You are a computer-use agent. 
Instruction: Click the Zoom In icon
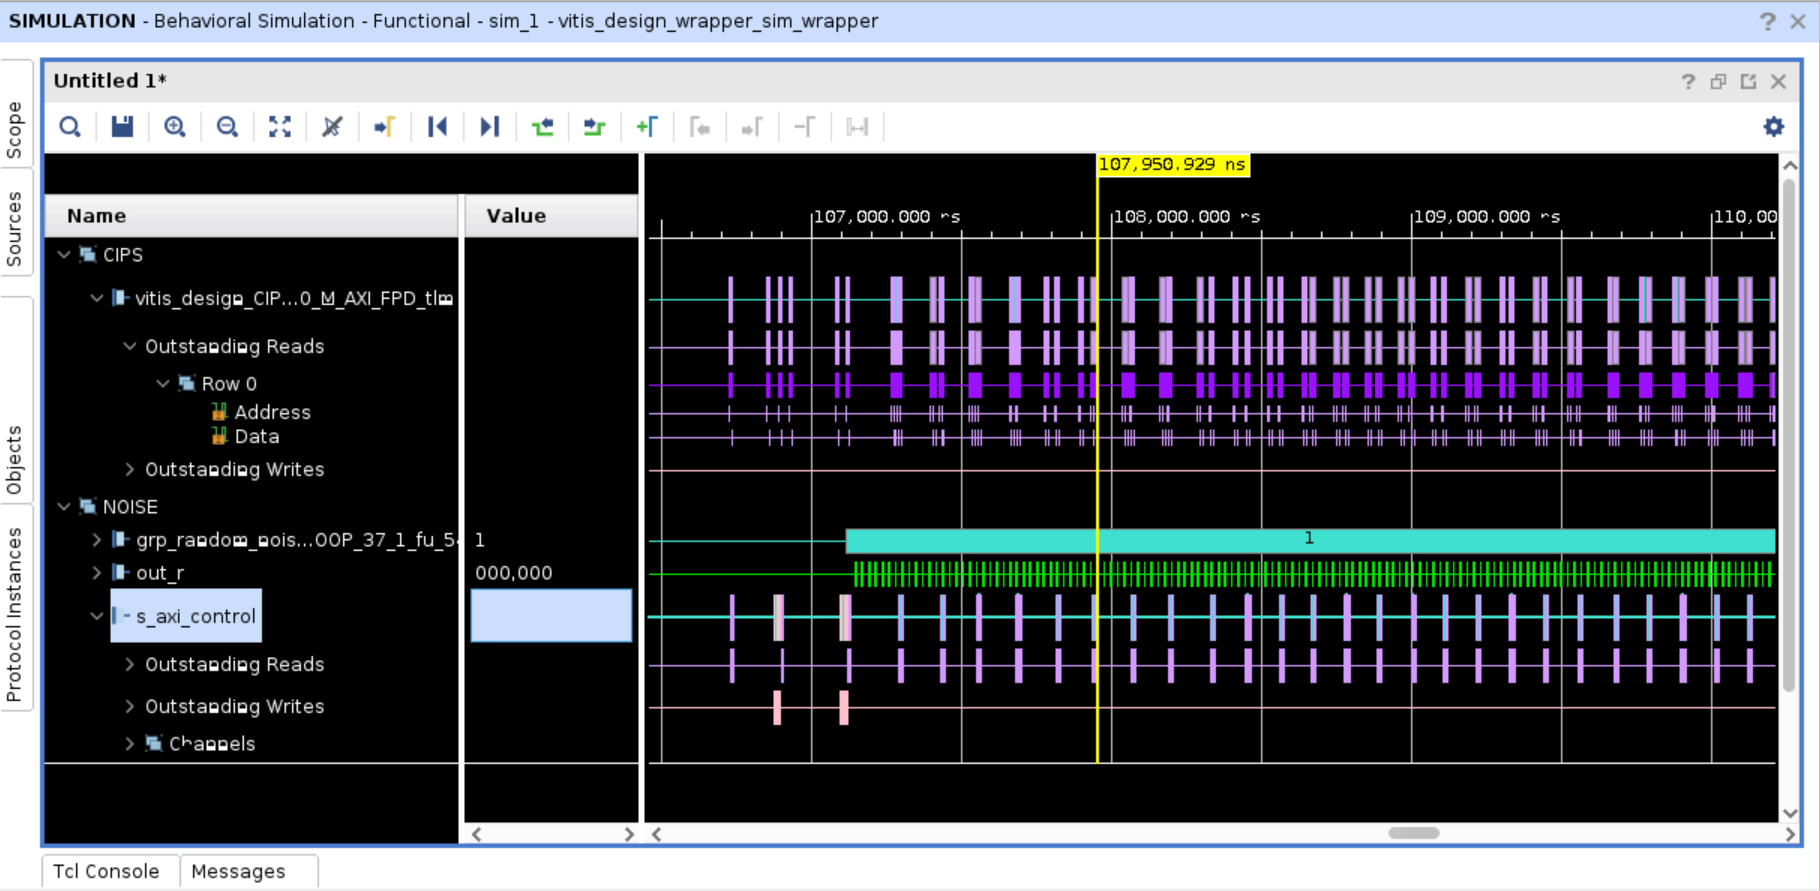[175, 127]
